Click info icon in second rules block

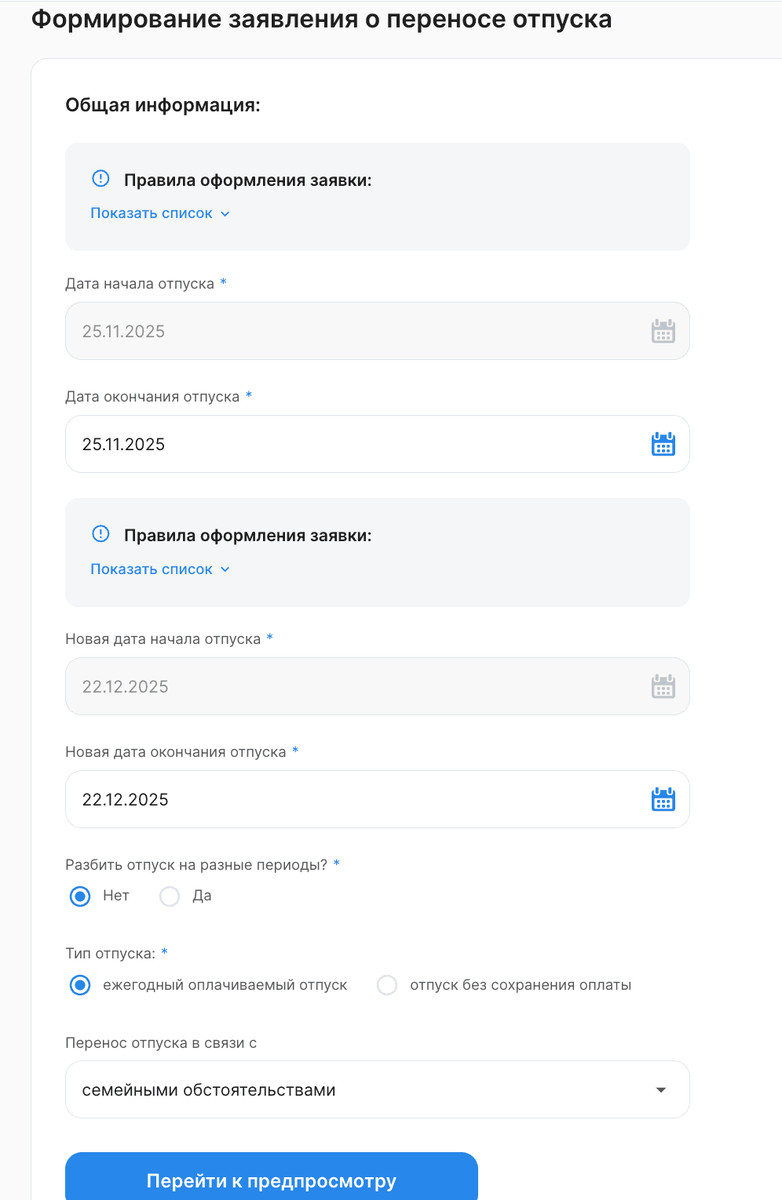pyautogui.click(x=100, y=534)
